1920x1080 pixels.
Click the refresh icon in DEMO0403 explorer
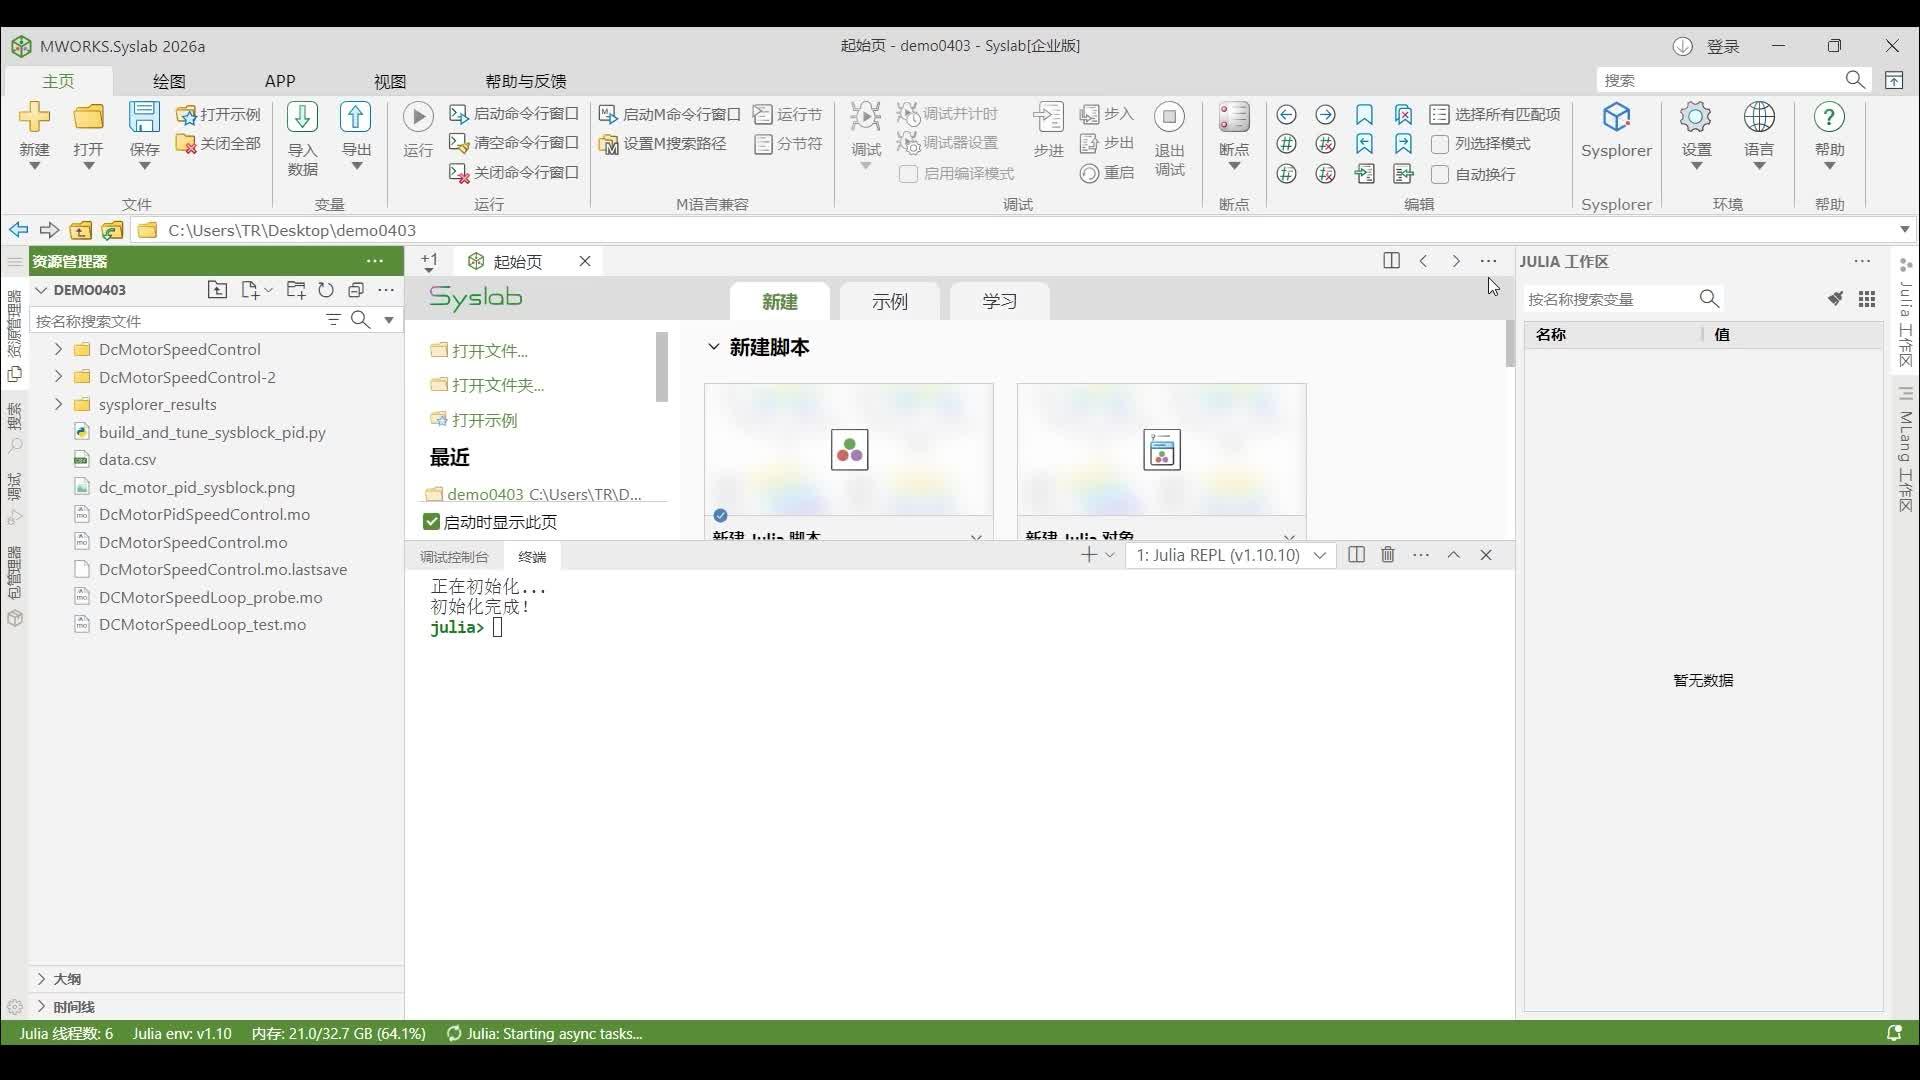point(326,290)
